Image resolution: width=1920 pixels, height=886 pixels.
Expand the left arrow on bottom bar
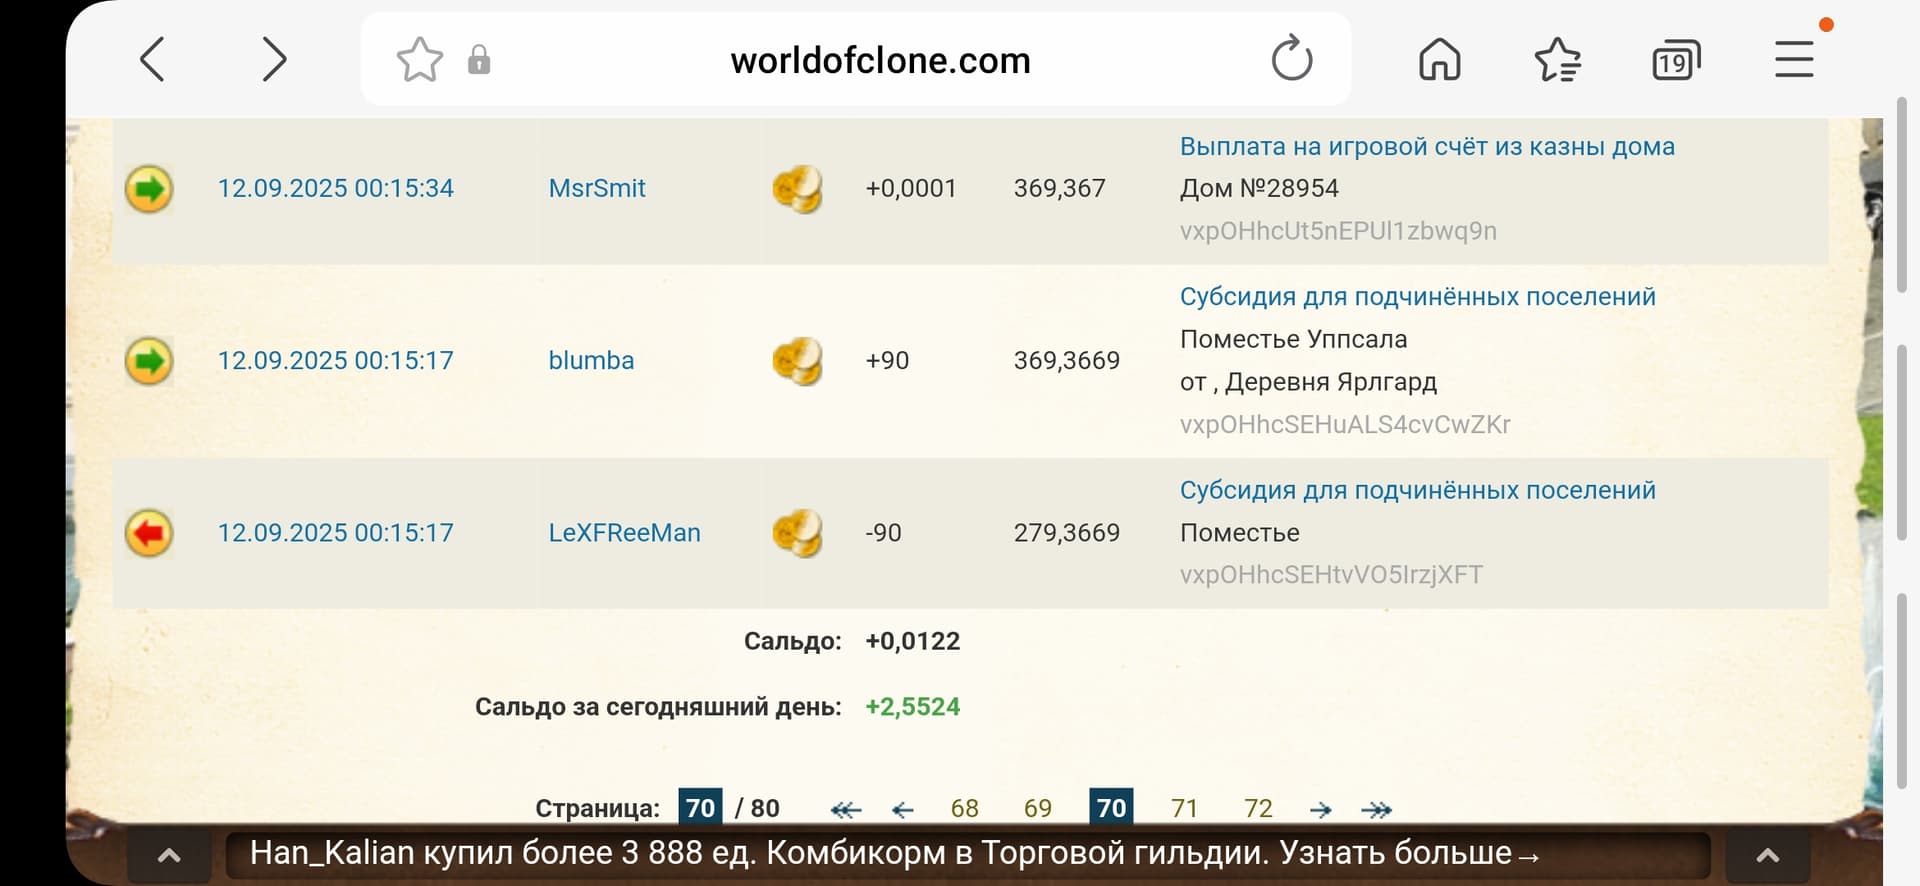pyautogui.click(x=169, y=855)
